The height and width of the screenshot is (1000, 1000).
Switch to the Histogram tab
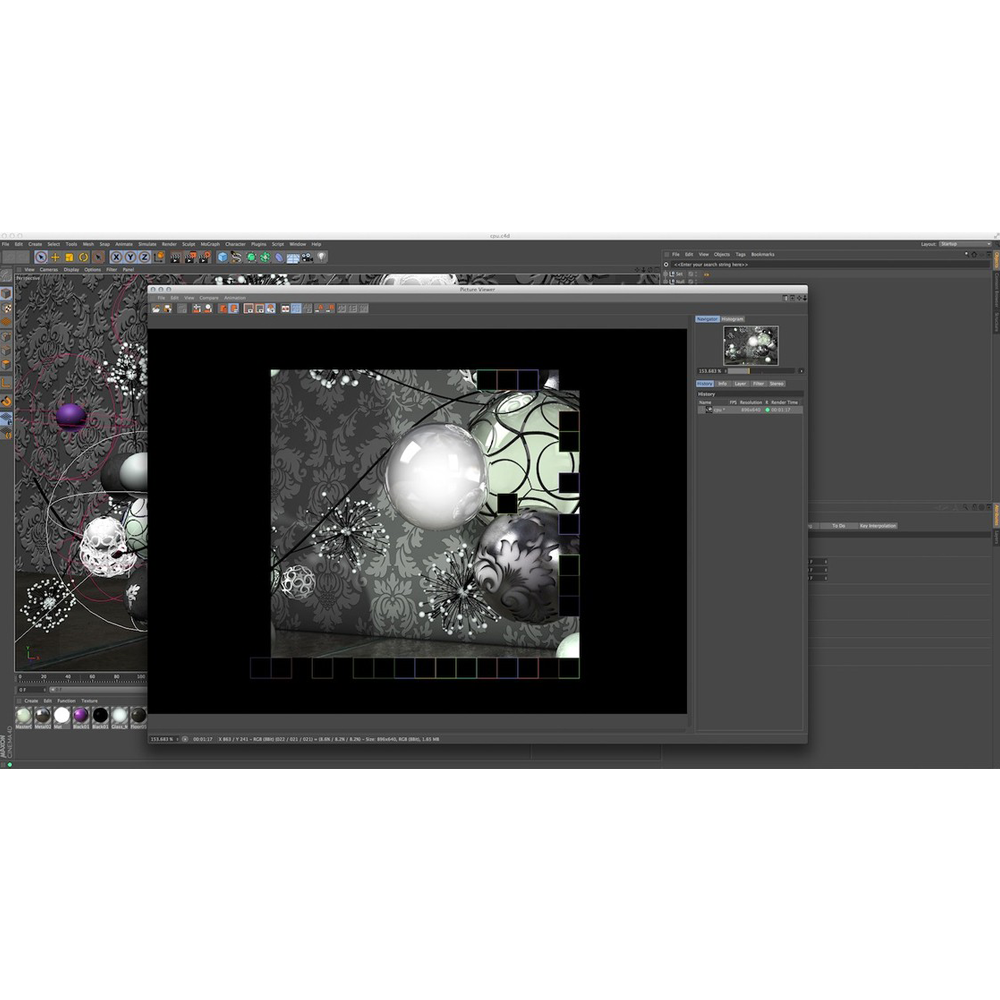click(x=733, y=319)
